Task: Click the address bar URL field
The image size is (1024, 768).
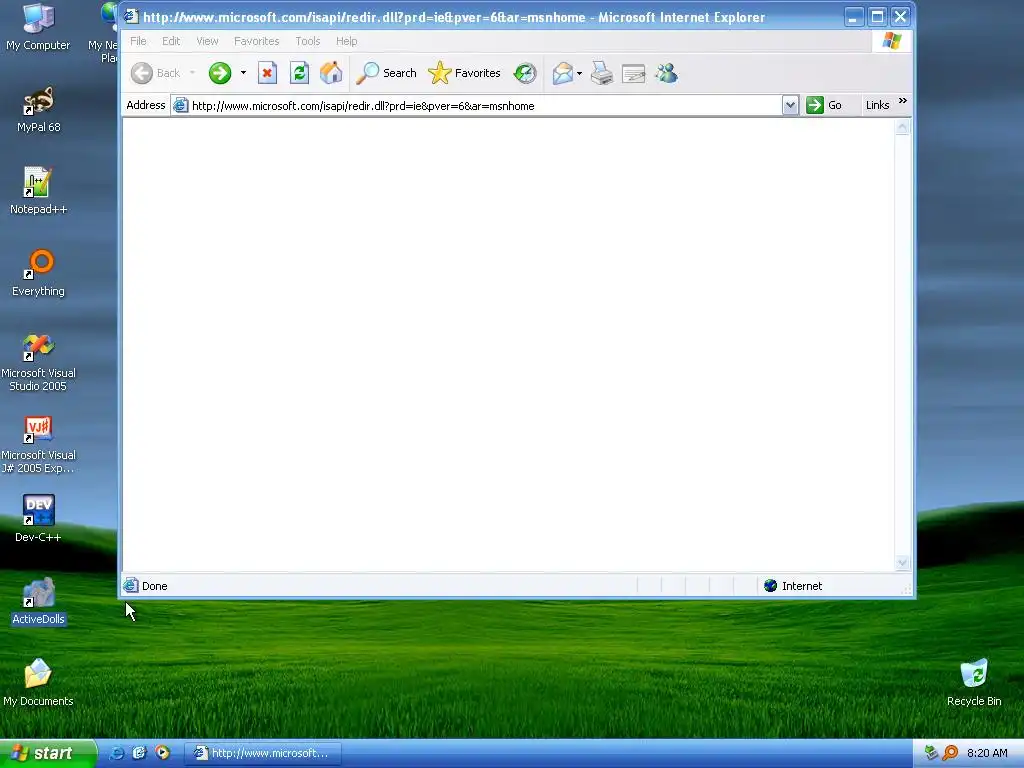Action: coord(477,106)
